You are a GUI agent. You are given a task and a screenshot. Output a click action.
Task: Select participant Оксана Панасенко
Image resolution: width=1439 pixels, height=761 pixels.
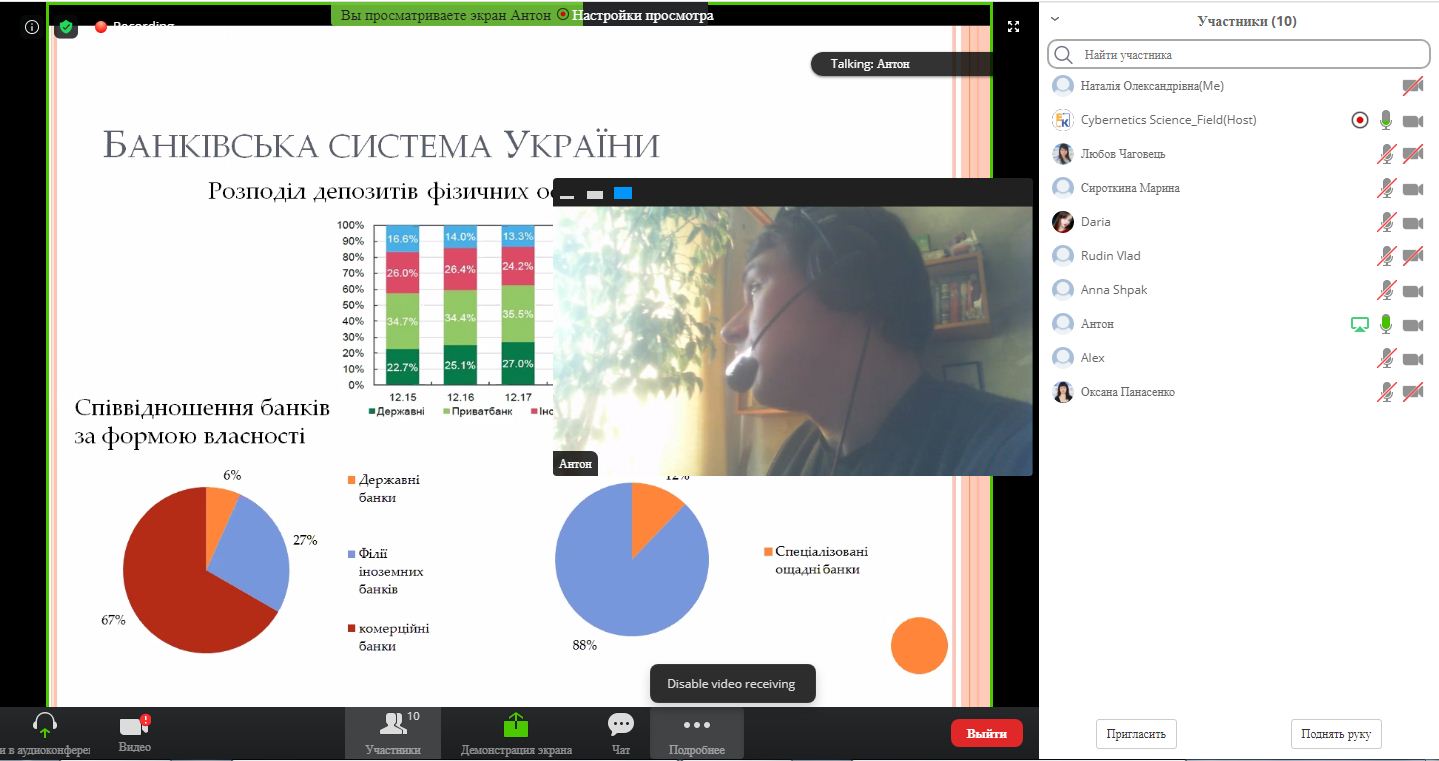pos(1238,392)
